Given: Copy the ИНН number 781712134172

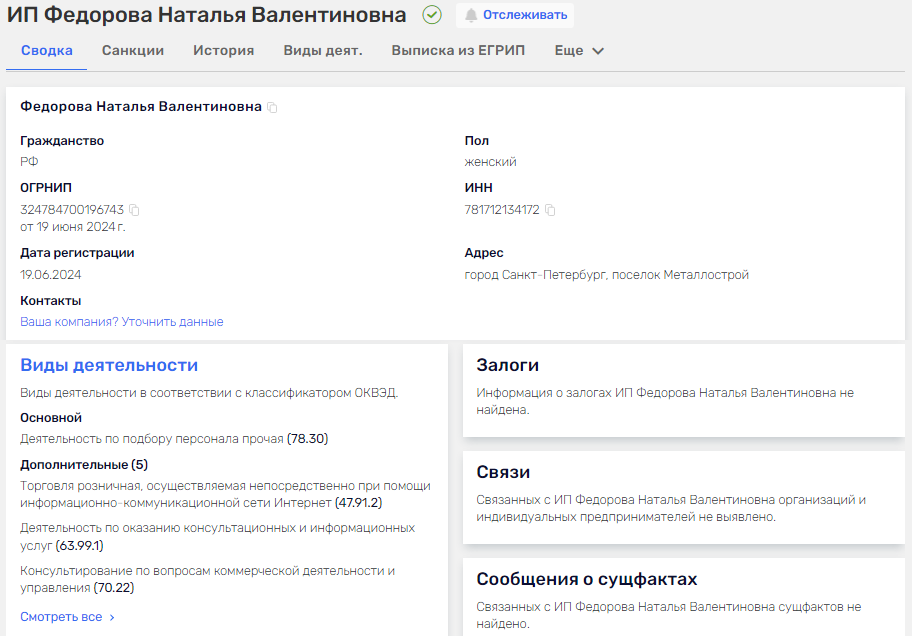Looking at the screenshot, I should 550,210.
